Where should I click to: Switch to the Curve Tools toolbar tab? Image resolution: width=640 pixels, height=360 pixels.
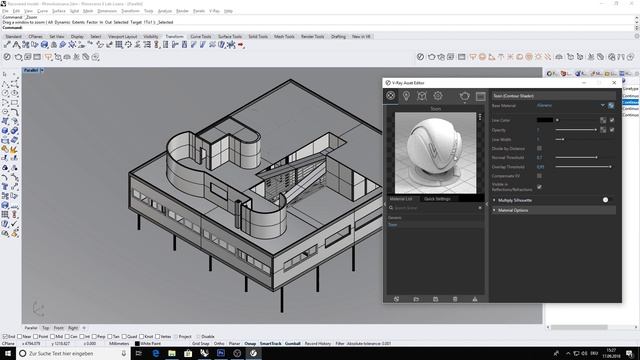tap(201, 36)
